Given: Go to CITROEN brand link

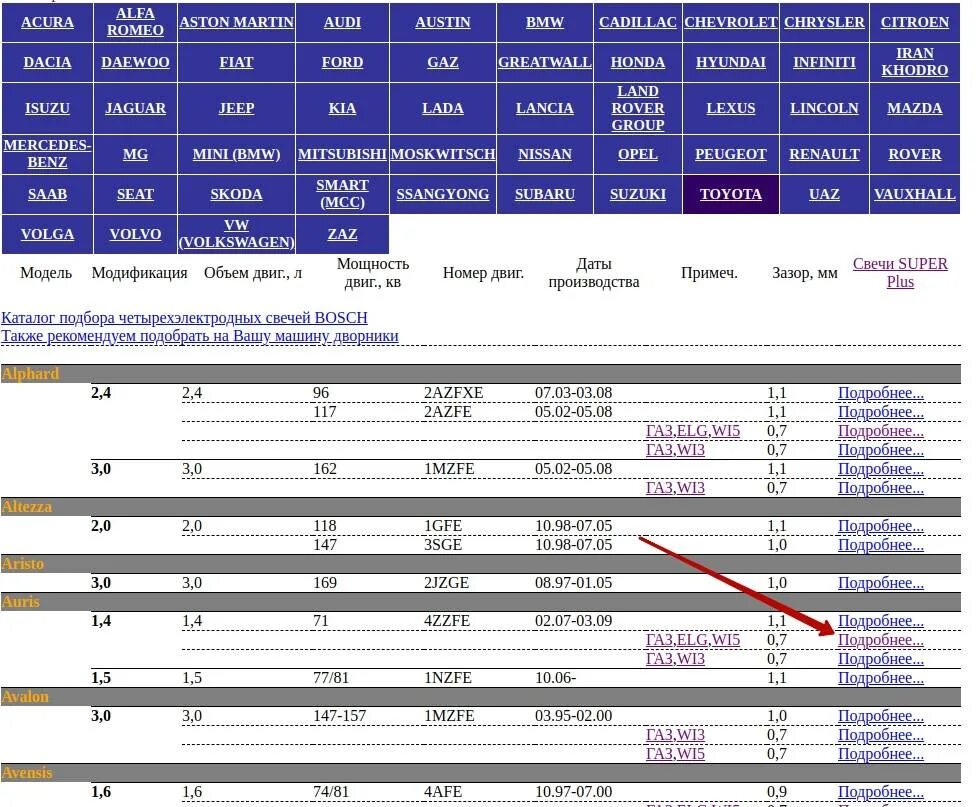Looking at the screenshot, I should pos(914,22).
